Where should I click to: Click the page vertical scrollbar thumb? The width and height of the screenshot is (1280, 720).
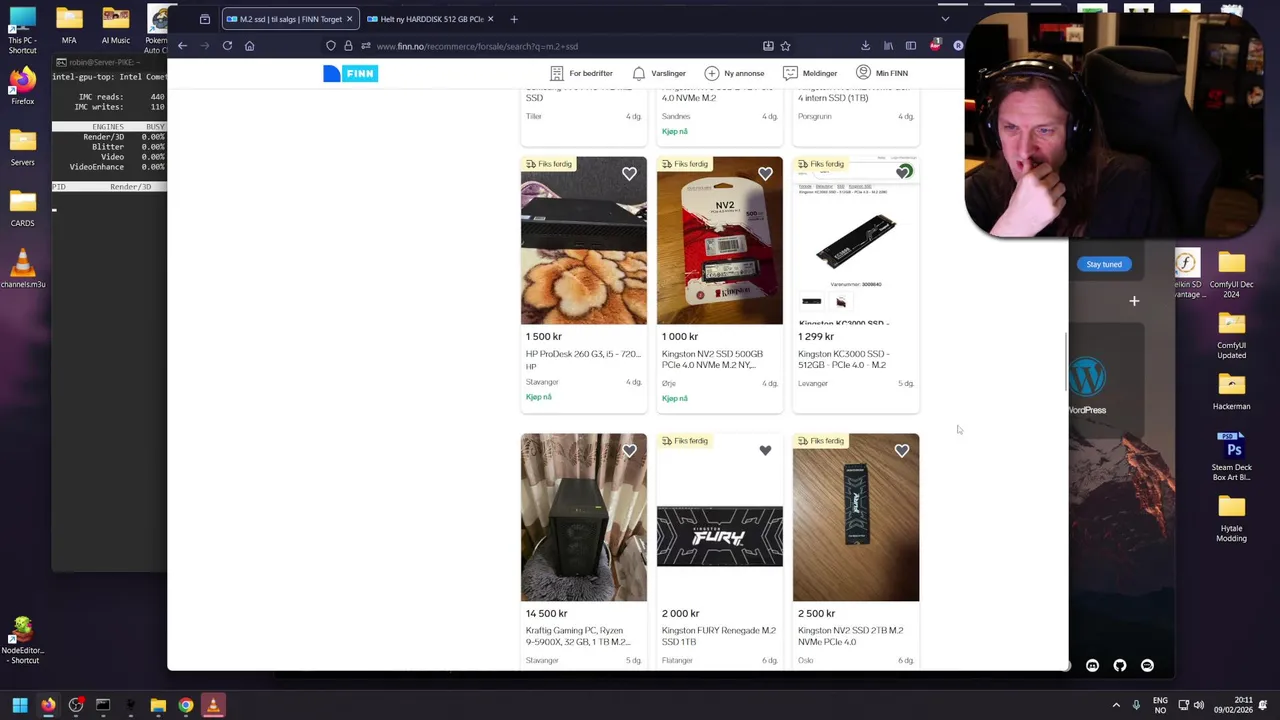1066,362
